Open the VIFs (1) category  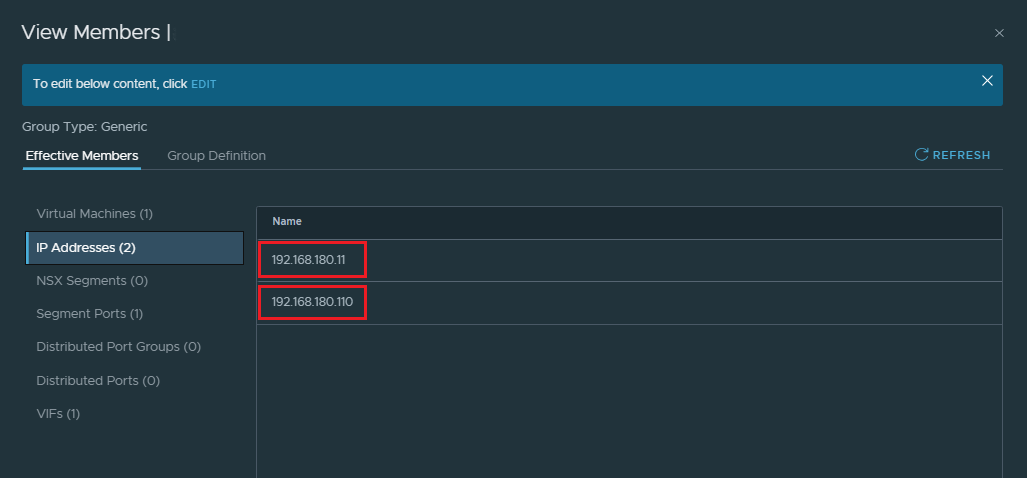click(x=58, y=414)
